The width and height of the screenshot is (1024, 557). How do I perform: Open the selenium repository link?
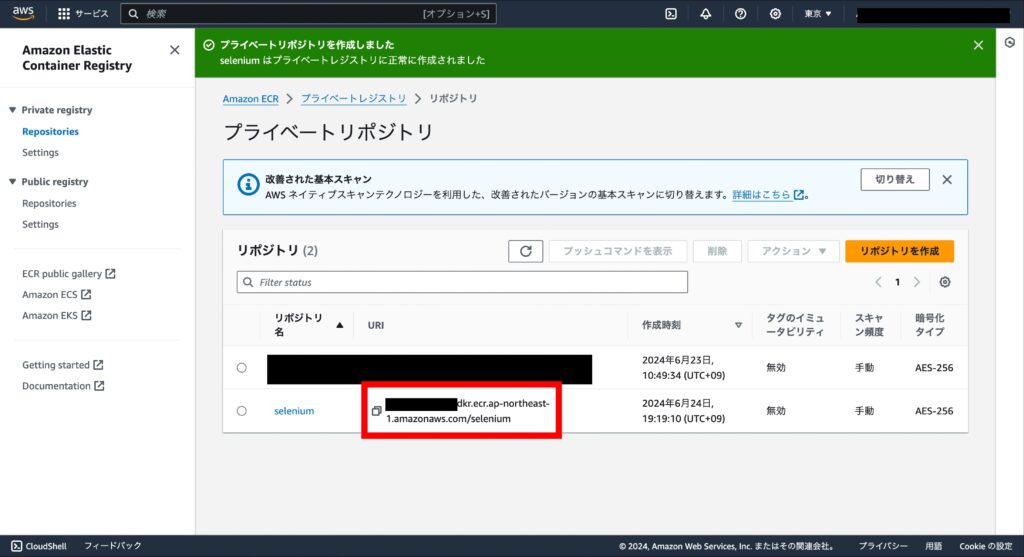point(294,411)
